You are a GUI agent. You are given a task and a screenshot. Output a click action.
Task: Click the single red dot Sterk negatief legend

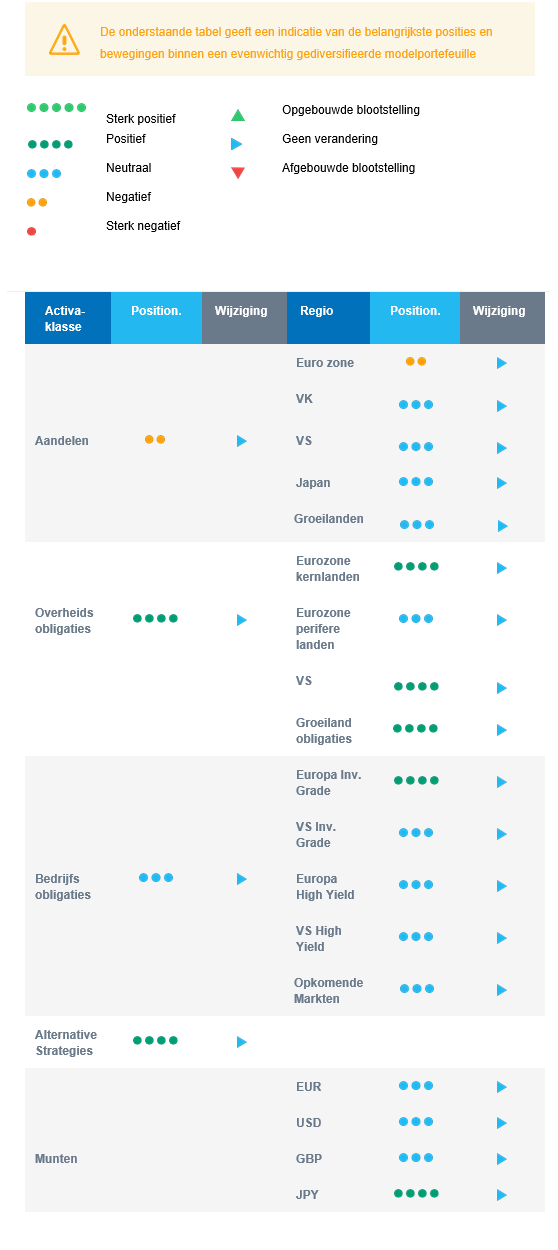pyautogui.click(x=31, y=231)
